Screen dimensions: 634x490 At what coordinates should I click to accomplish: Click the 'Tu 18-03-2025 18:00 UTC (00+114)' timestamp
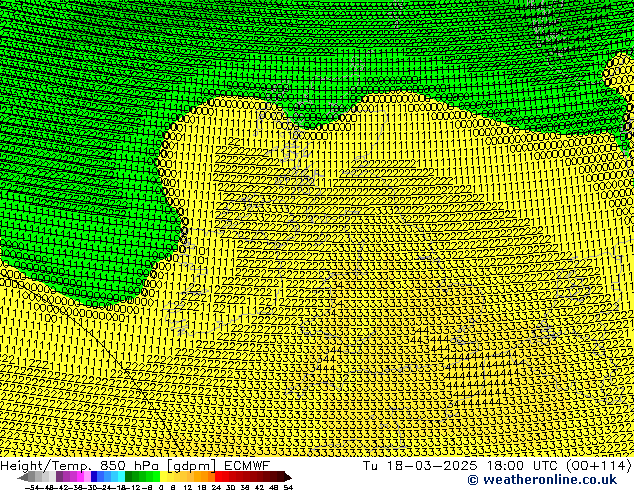coord(497,465)
